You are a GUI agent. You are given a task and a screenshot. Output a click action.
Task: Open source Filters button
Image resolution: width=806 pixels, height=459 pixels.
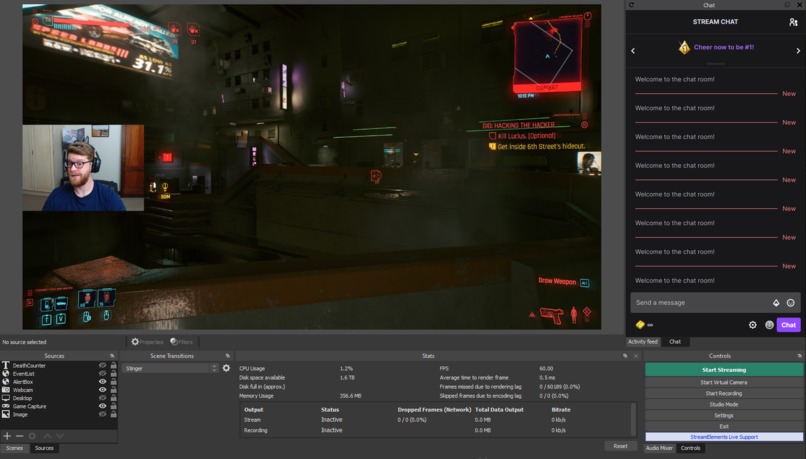click(181, 342)
